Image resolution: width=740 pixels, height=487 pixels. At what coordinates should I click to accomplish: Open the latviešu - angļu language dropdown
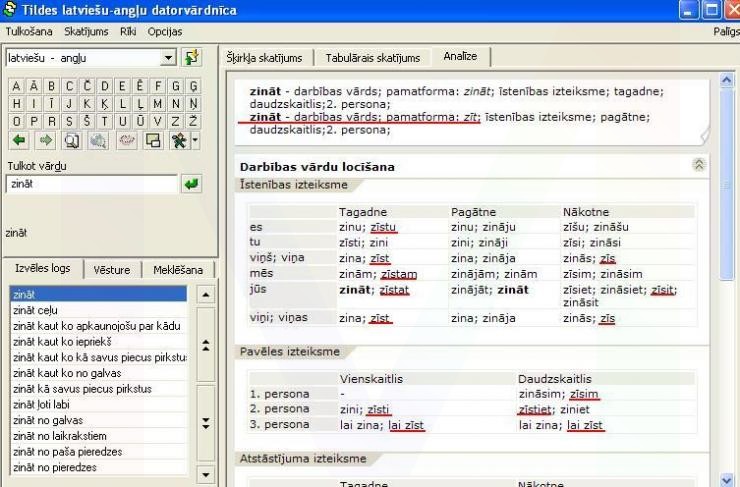point(168,59)
